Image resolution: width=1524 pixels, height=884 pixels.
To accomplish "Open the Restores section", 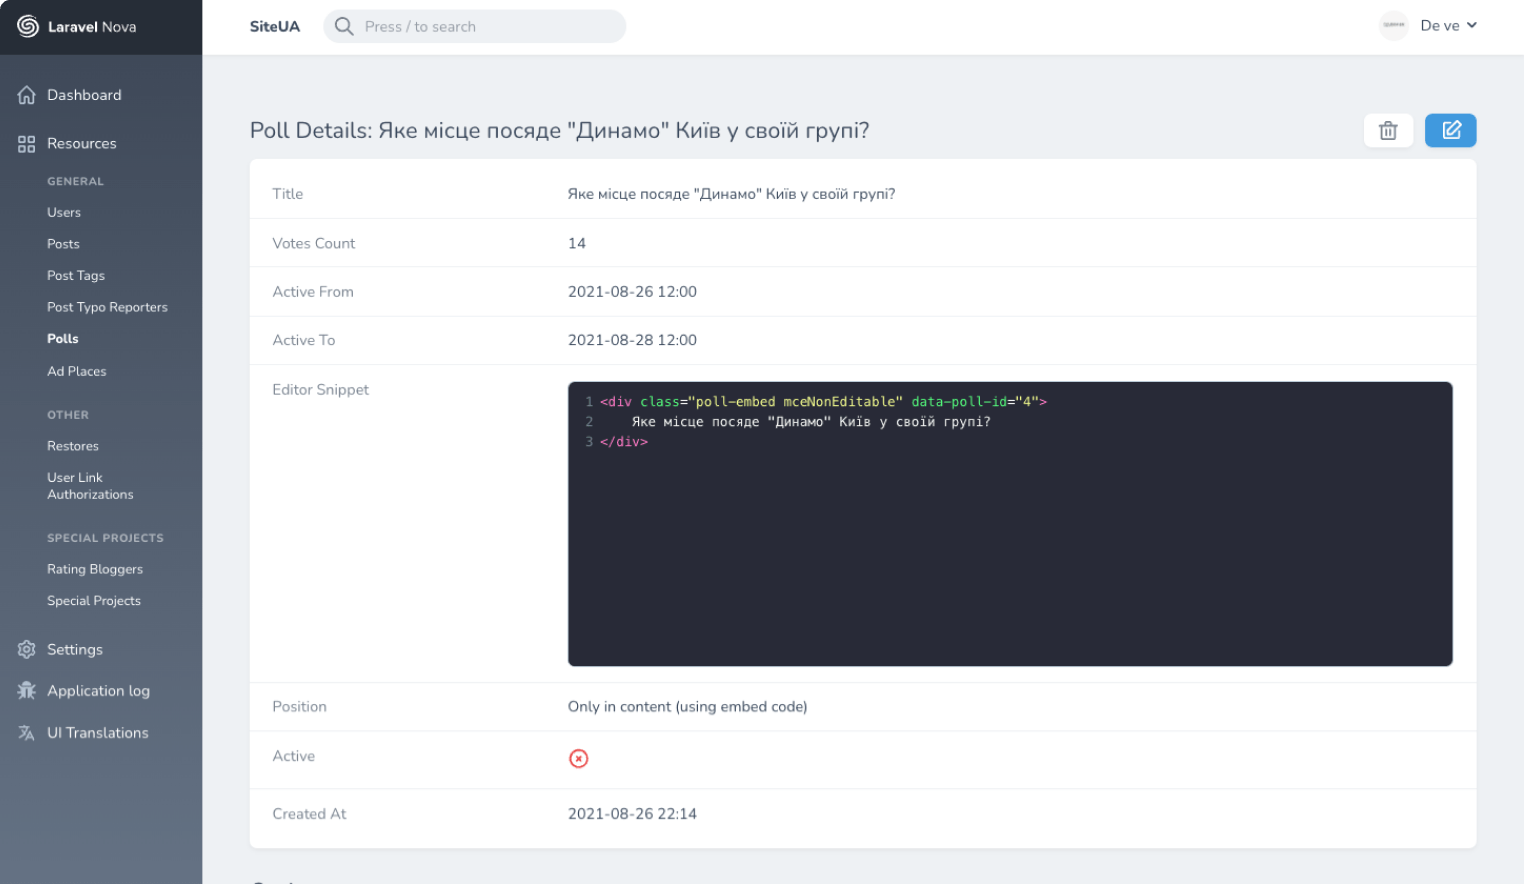I will point(74,445).
